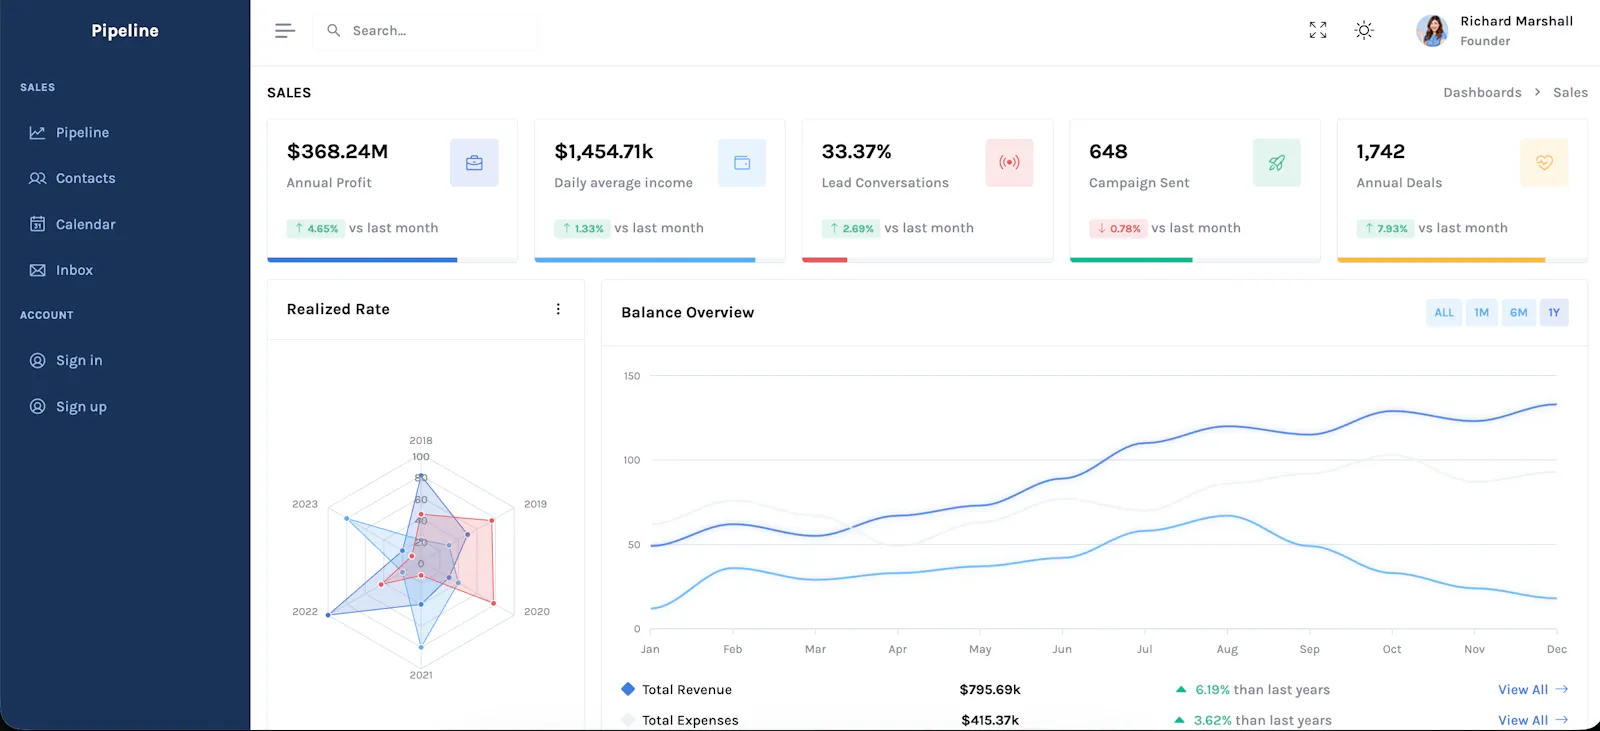Screen dimensions: 1600x731
Task: Click the $415.37k Total Expenses amount
Action: coord(990,720)
